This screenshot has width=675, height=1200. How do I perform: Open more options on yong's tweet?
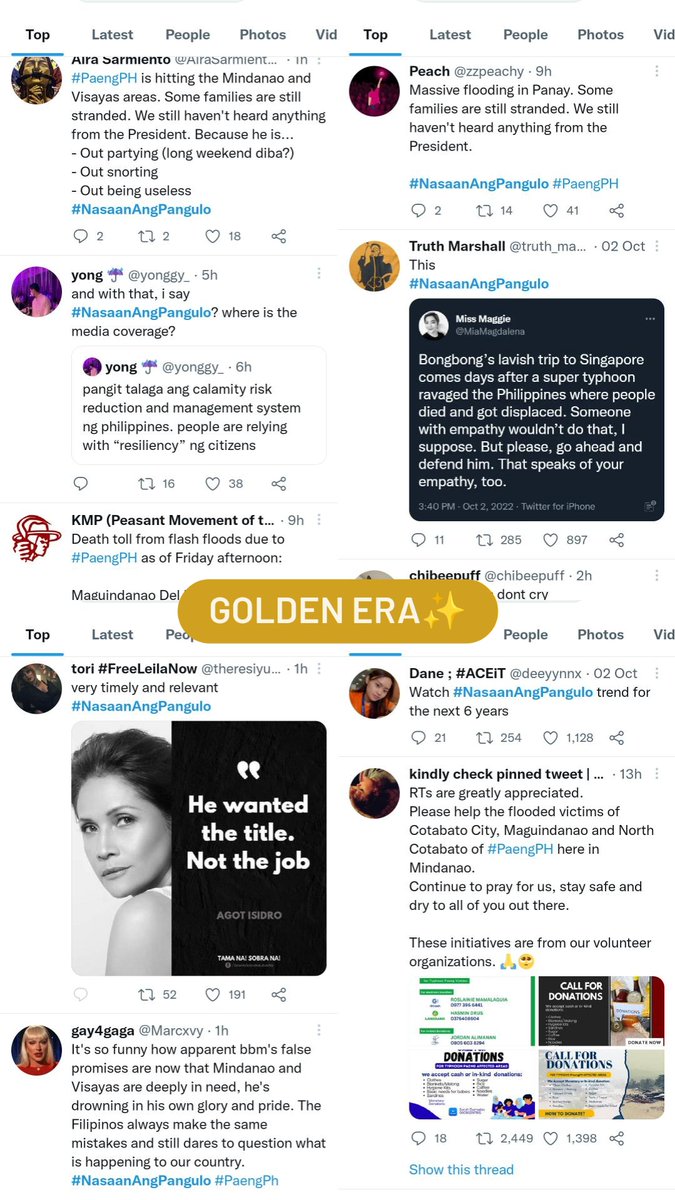(319, 274)
